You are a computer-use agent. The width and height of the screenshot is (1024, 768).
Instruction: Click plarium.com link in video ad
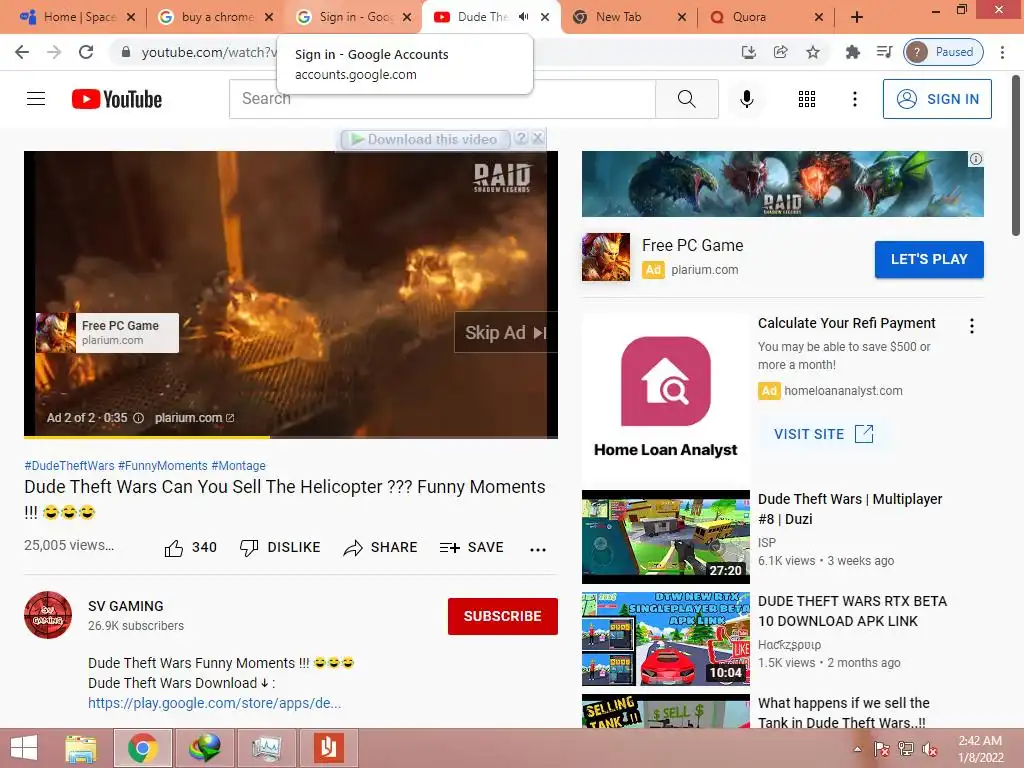(x=194, y=418)
